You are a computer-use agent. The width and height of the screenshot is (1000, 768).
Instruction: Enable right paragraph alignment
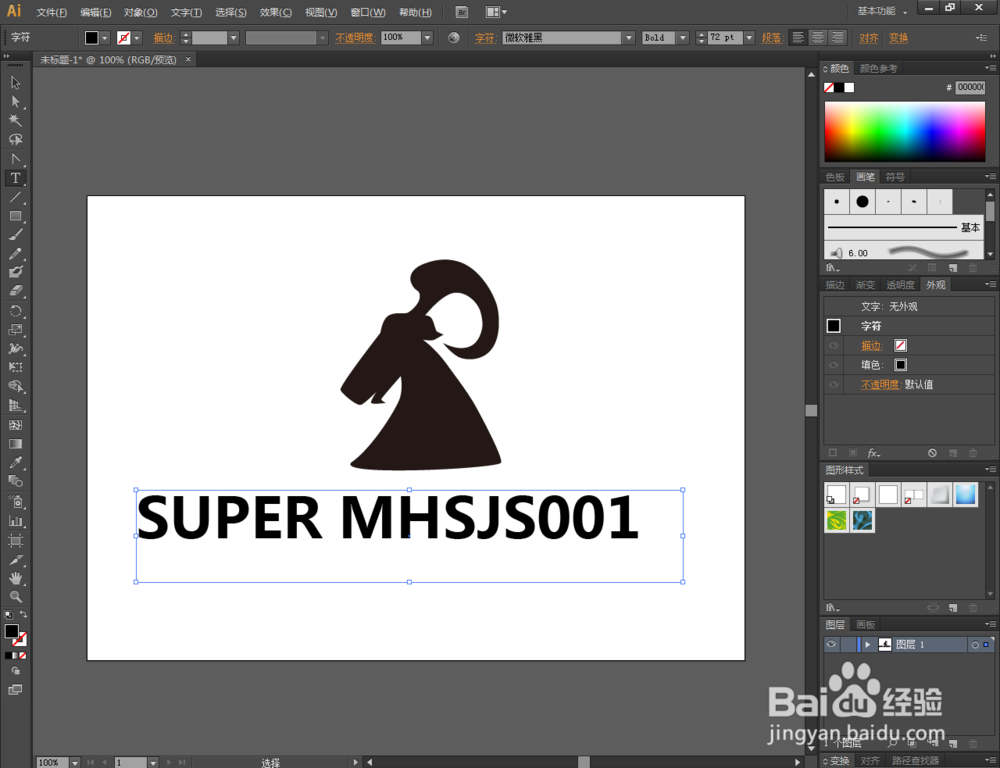click(x=837, y=38)
